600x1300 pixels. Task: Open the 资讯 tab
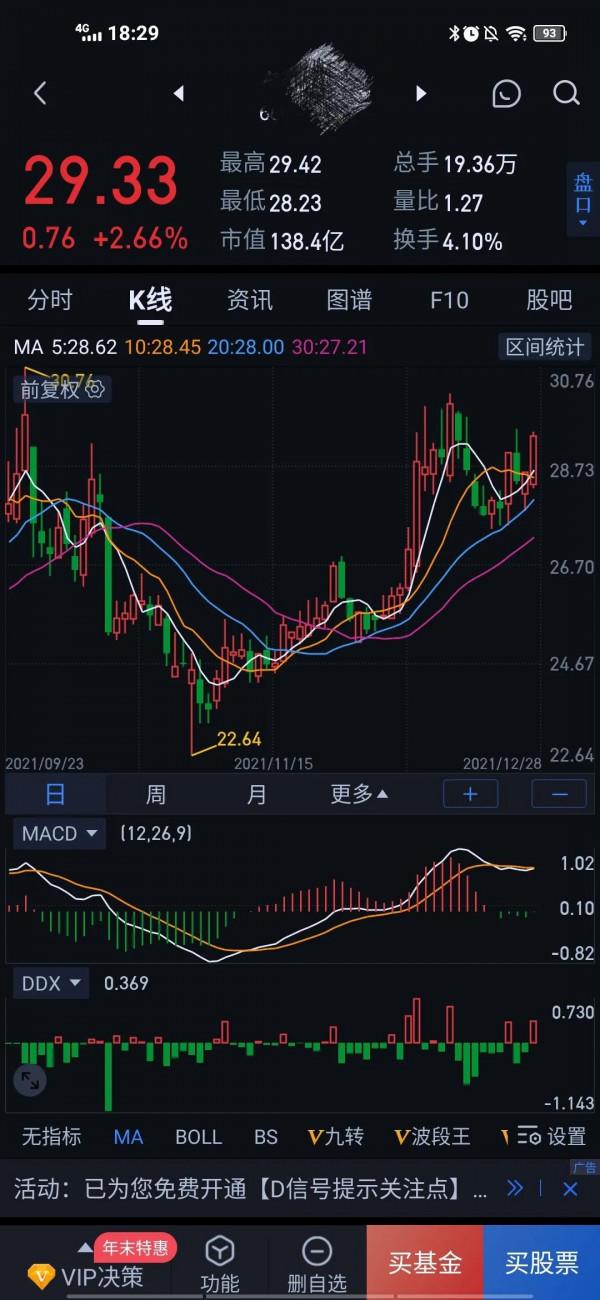point(250,300)
